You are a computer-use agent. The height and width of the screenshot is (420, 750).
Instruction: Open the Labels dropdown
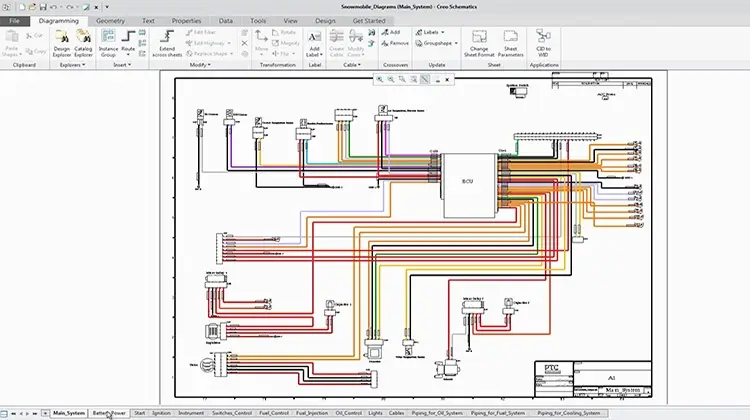(430, 33)
